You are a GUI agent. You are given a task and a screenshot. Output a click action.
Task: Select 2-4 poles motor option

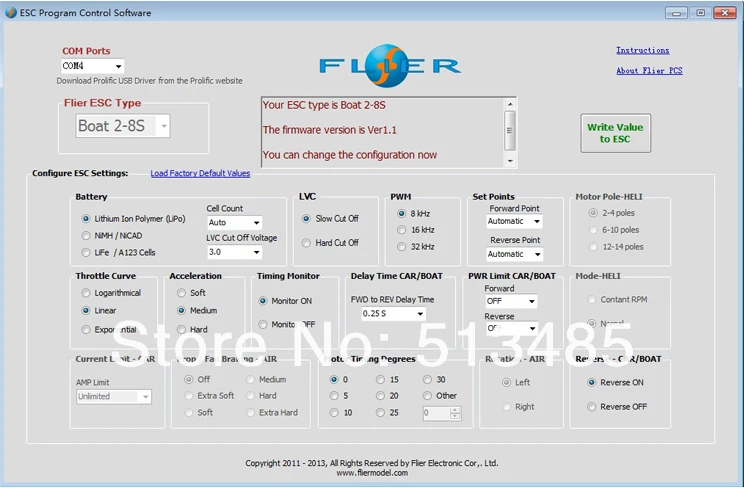click(612, 213)
